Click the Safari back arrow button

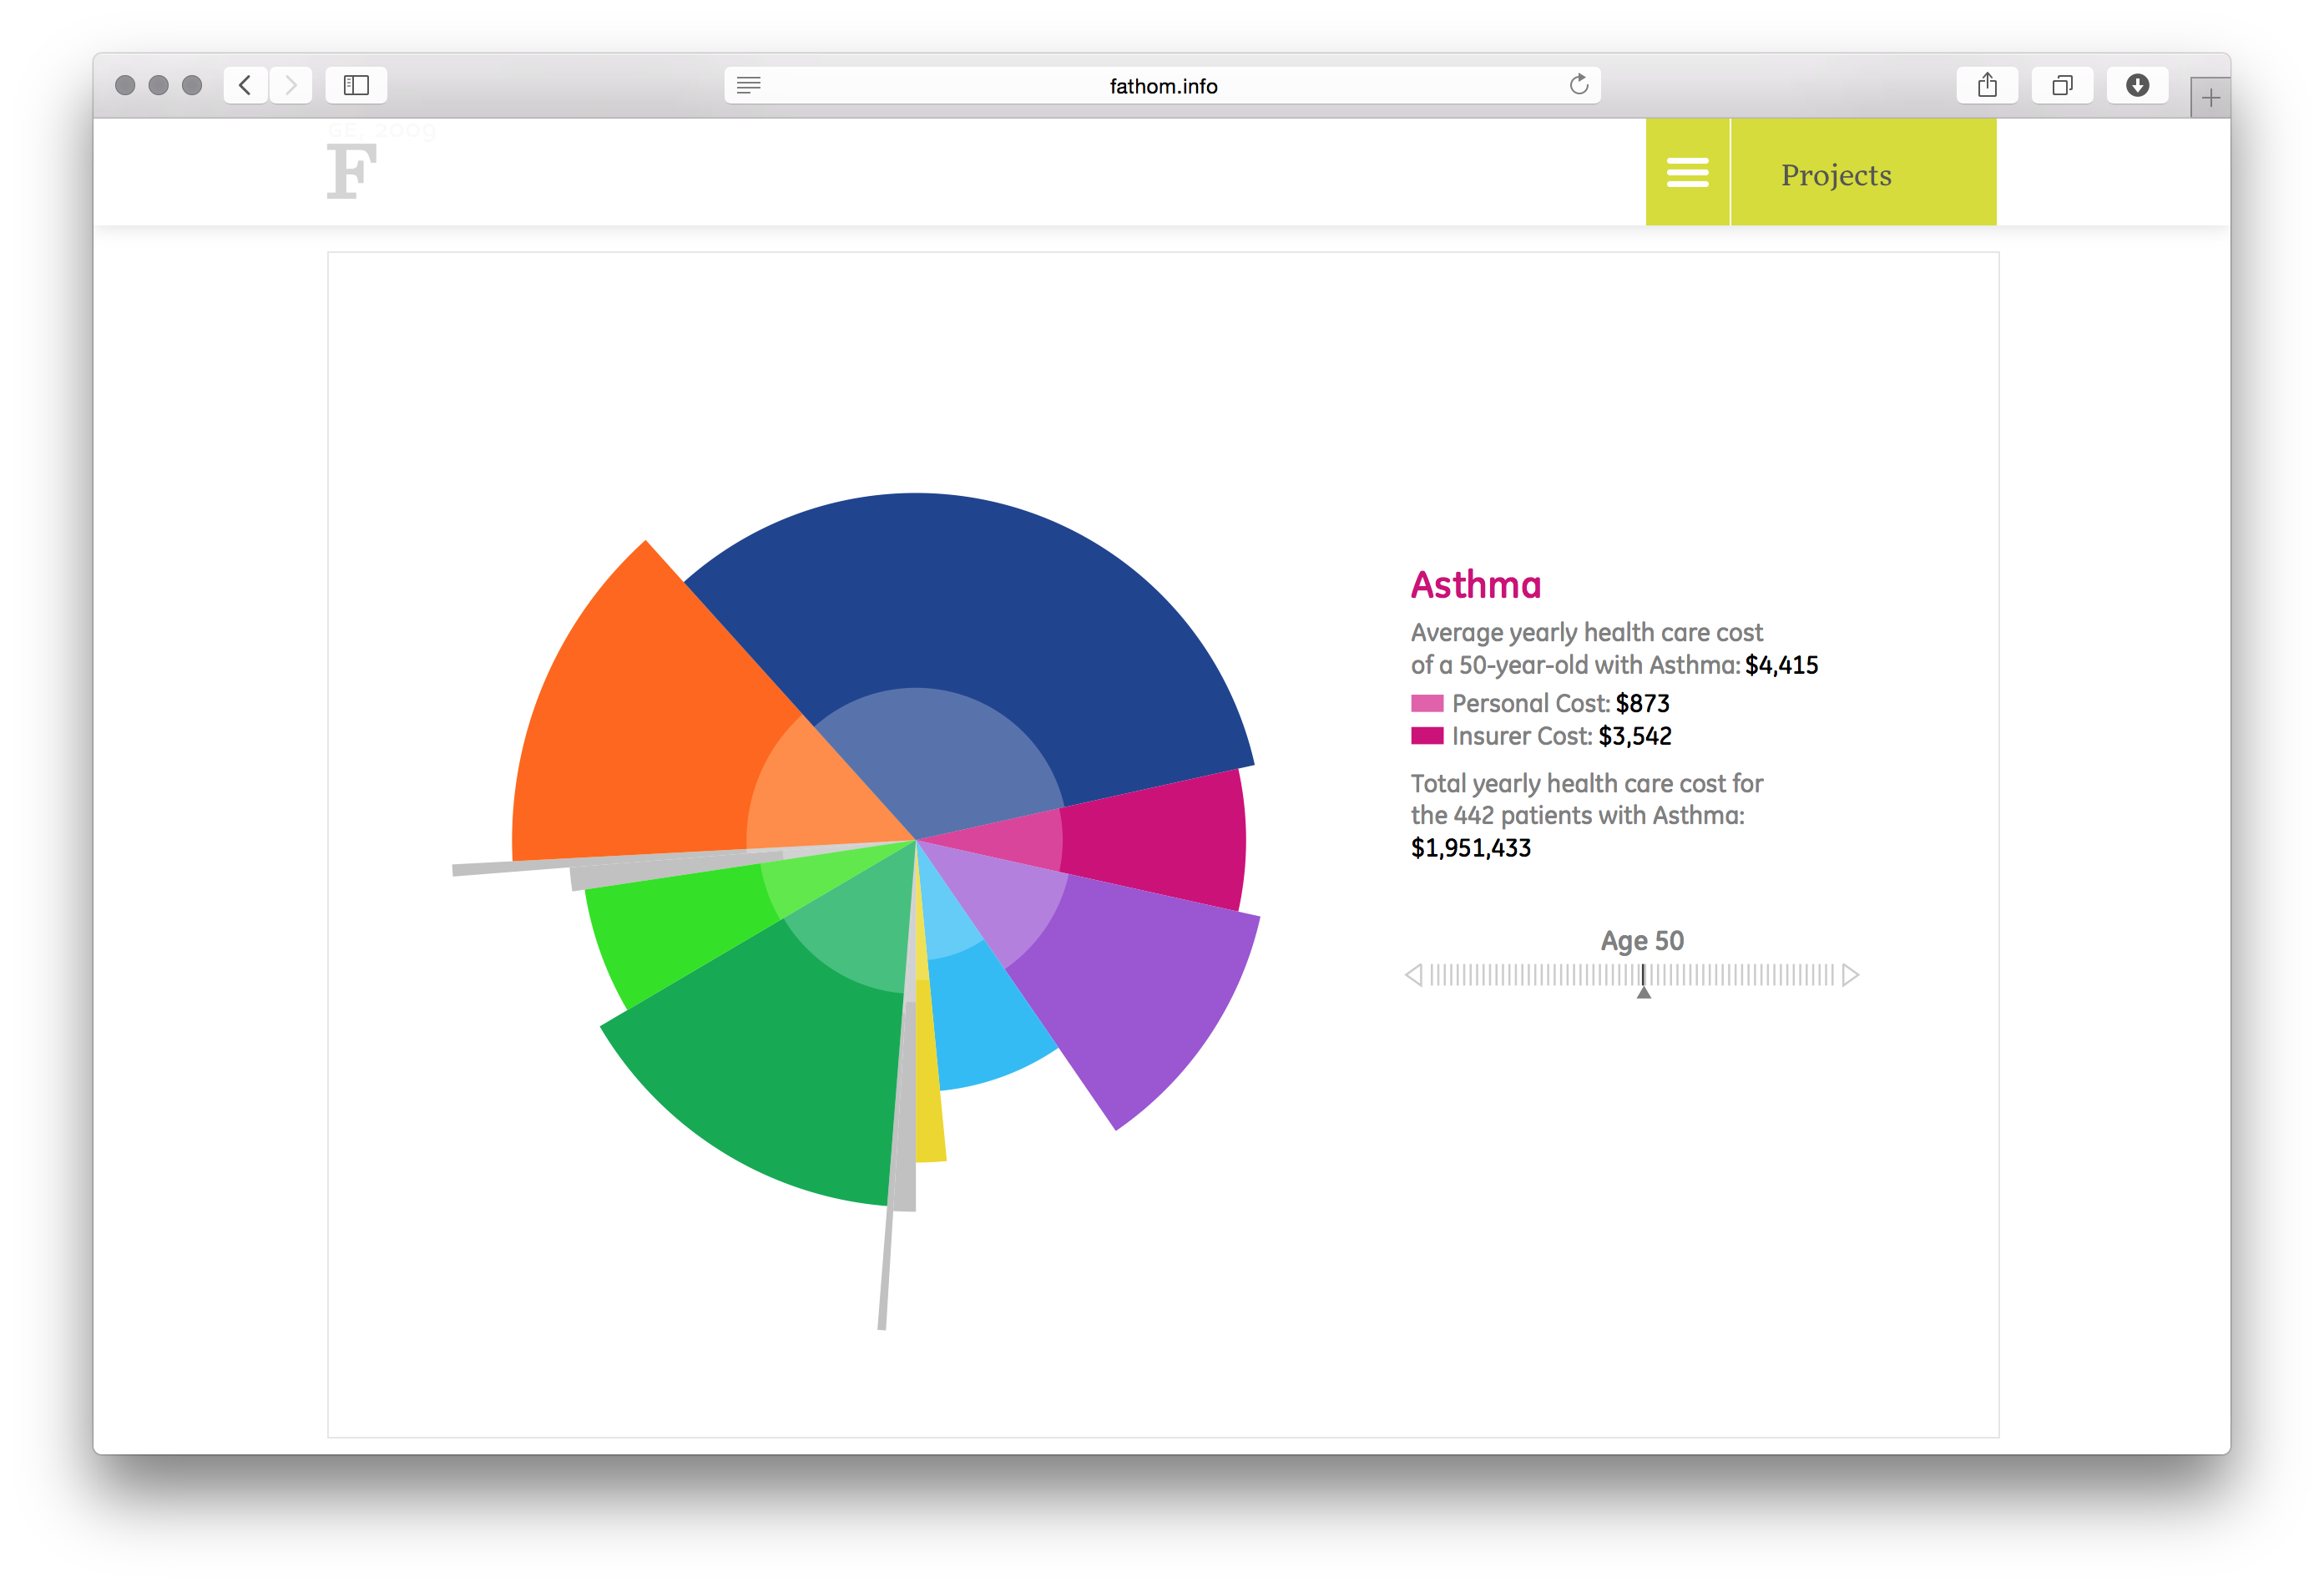coord(245,85)
